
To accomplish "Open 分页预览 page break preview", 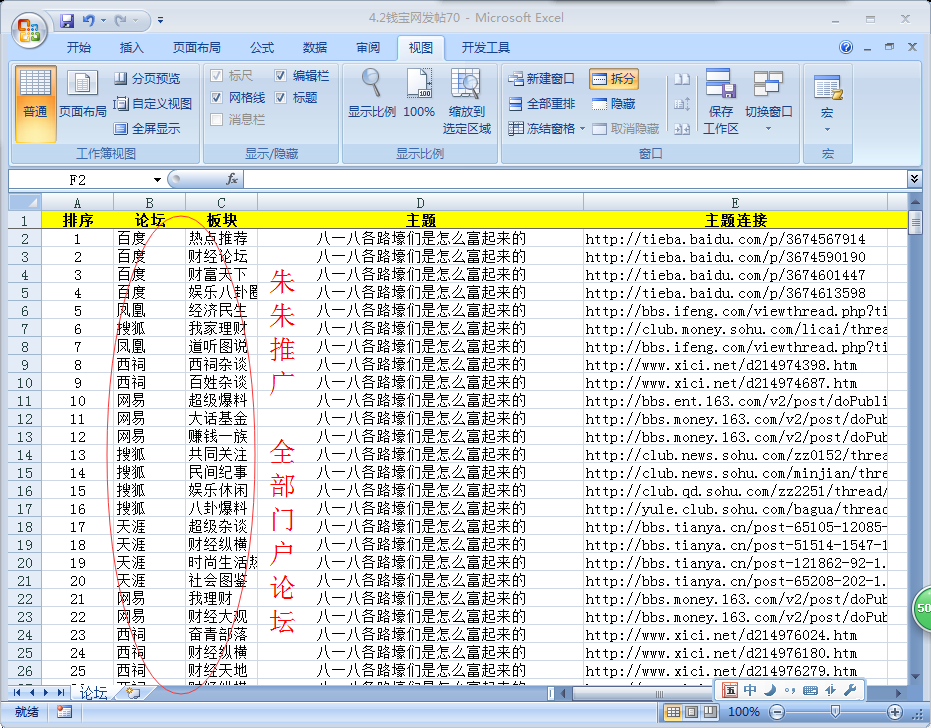I will [147, 78].
